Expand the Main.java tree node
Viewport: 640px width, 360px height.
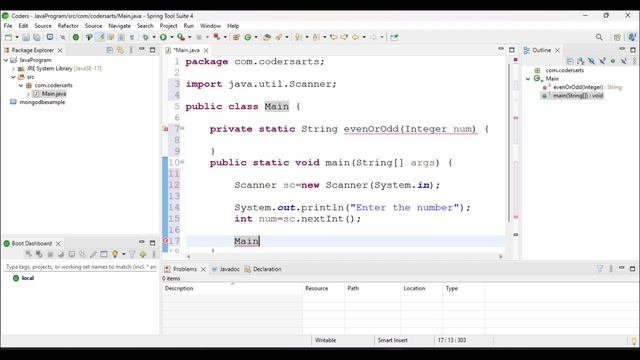pyautogui.click(x=28, y=94)
